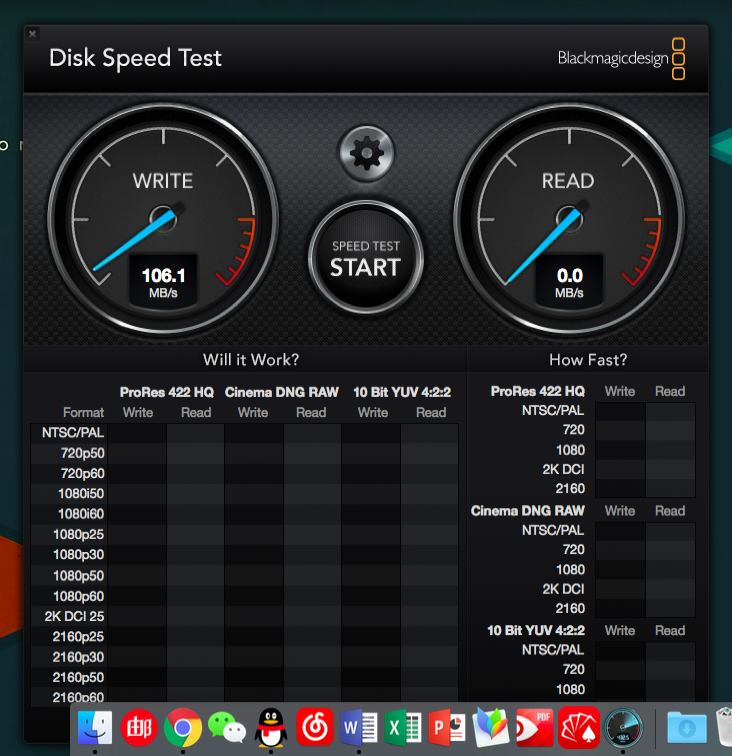Viewport: 732px width, 756px height.
Task: Close the Disk Speed Test window
Action: [32, 34]
